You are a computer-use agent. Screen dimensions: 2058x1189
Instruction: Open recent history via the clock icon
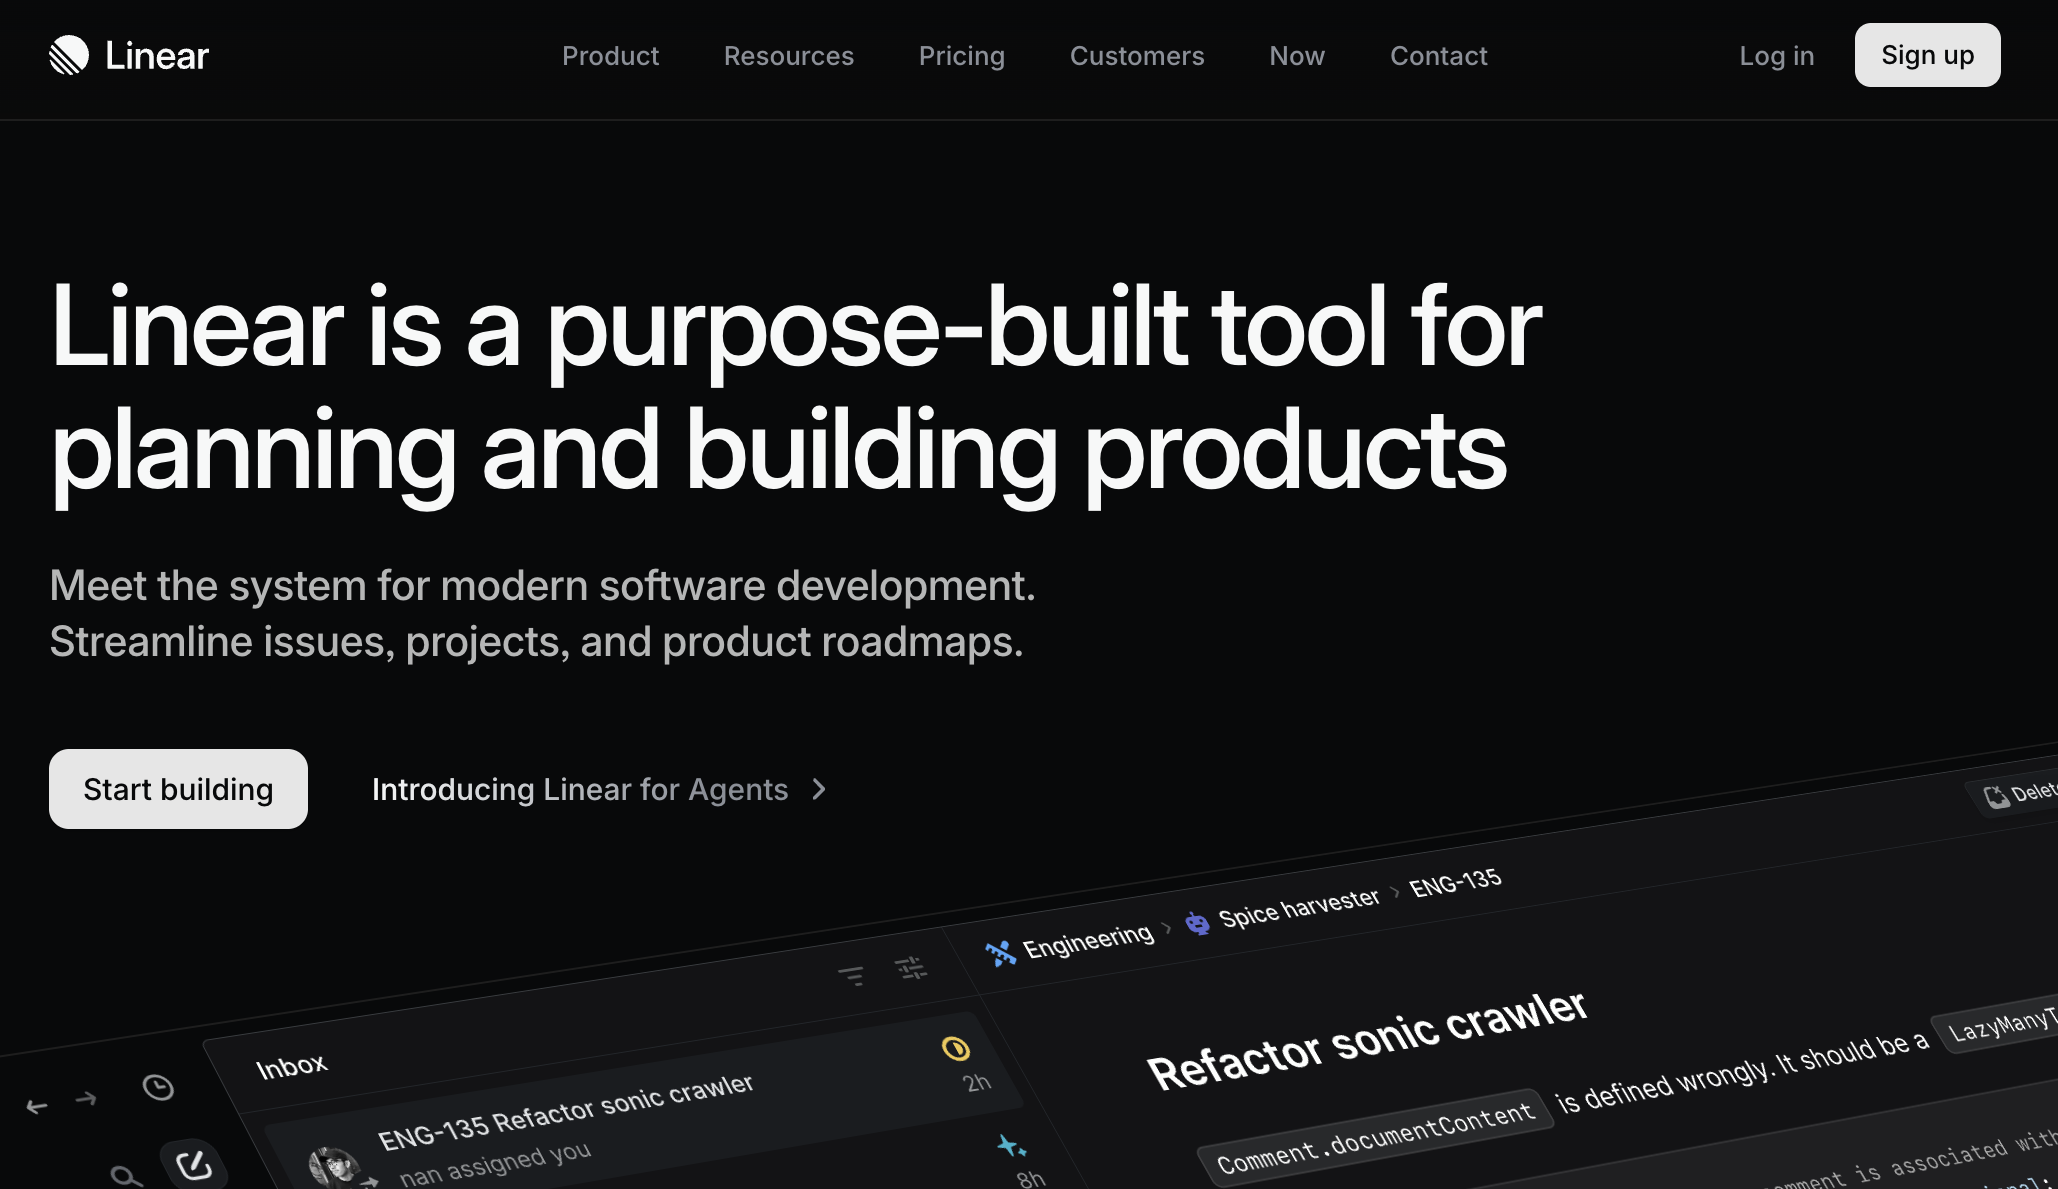tap(158, 1087)
